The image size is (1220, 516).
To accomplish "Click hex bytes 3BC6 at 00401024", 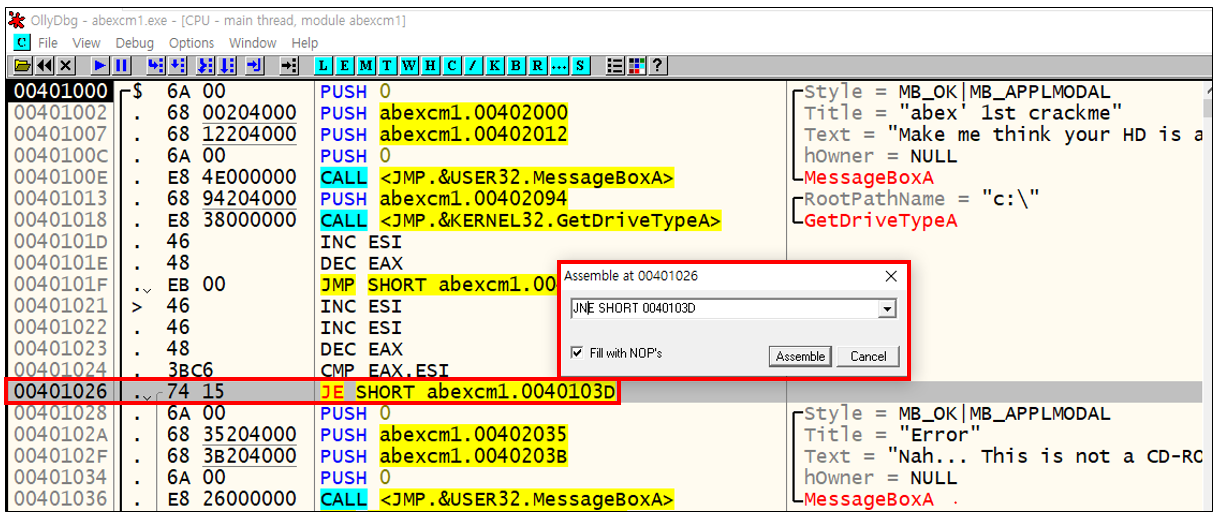I will pos(184,371).
